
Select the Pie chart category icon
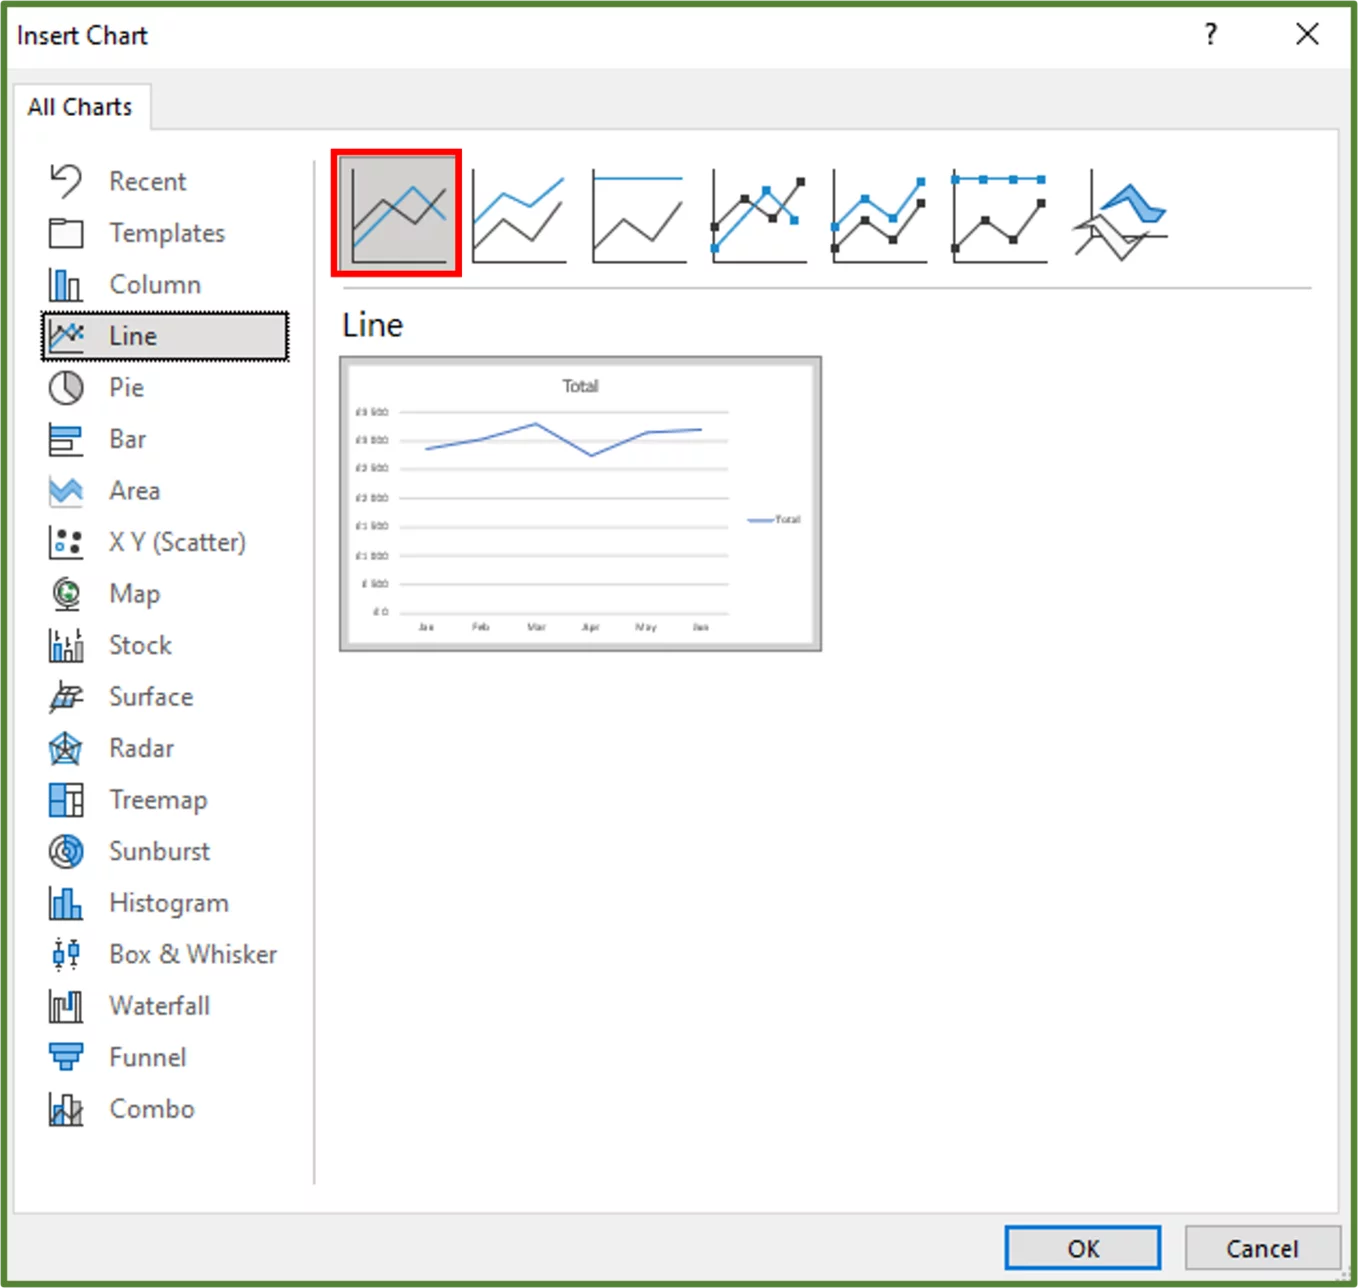(65, 388)
